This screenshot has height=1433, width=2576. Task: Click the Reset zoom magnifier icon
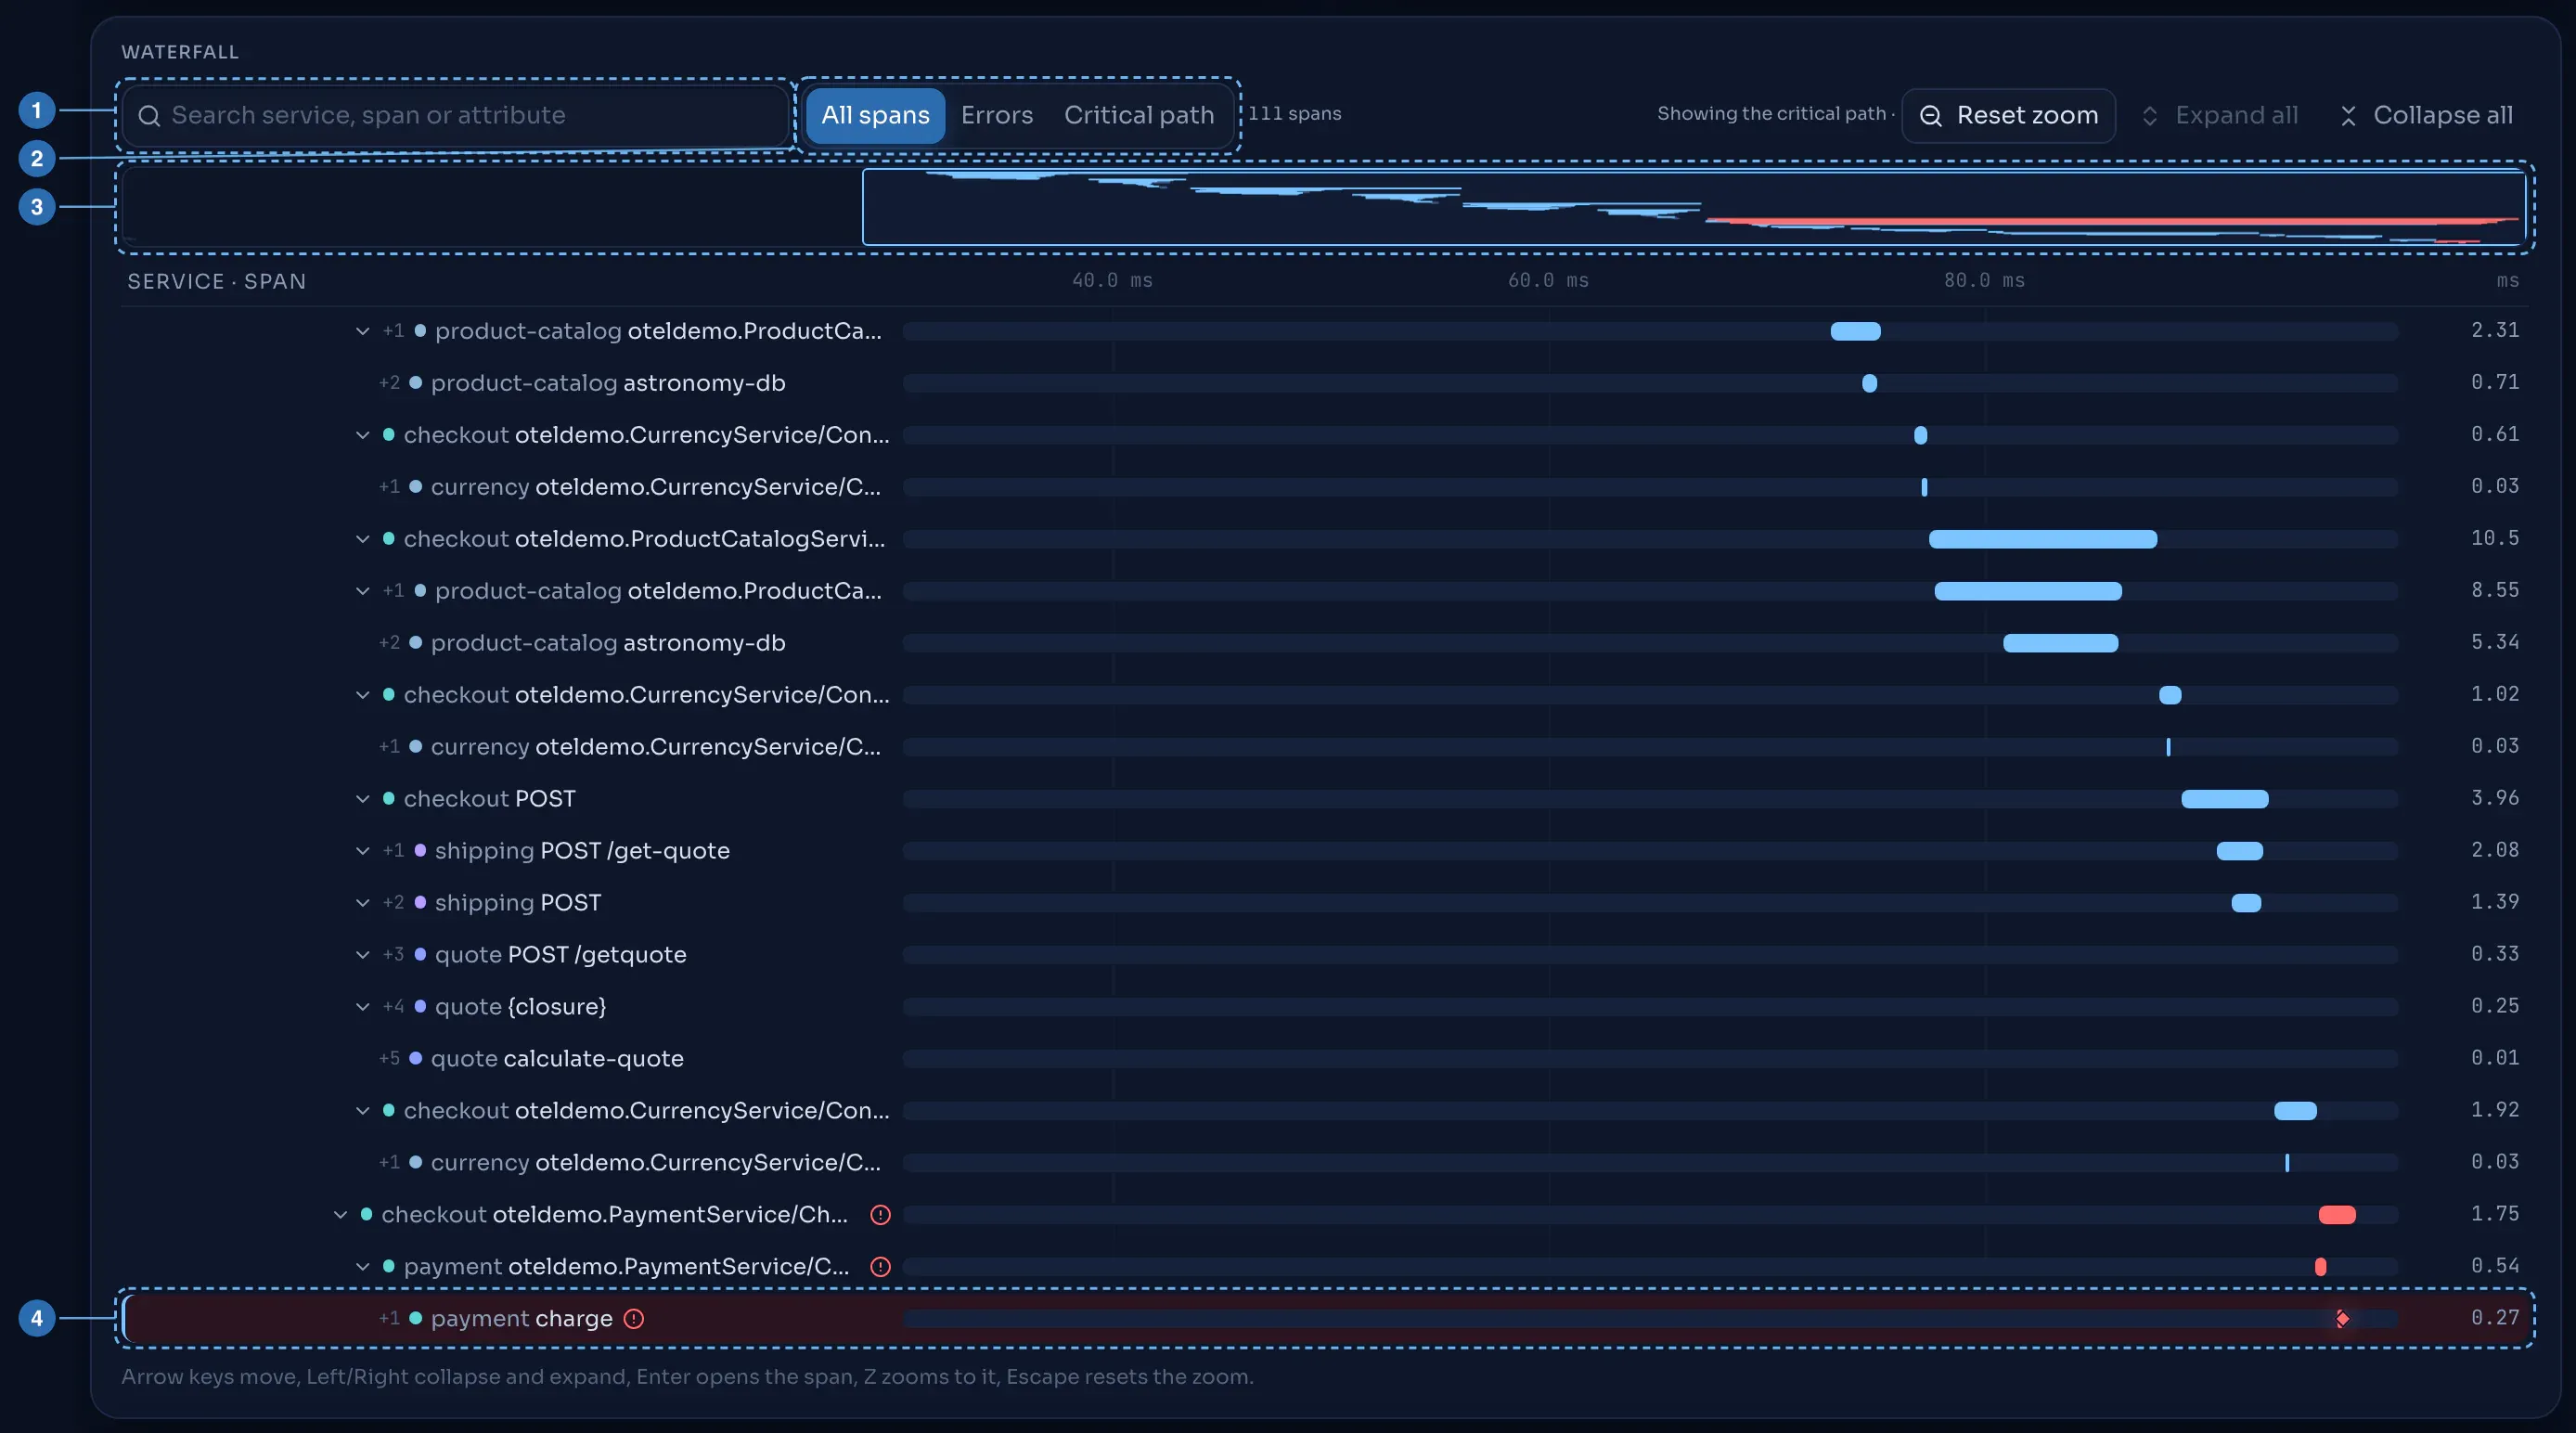pyautogui.click(x=1931, y=116)
